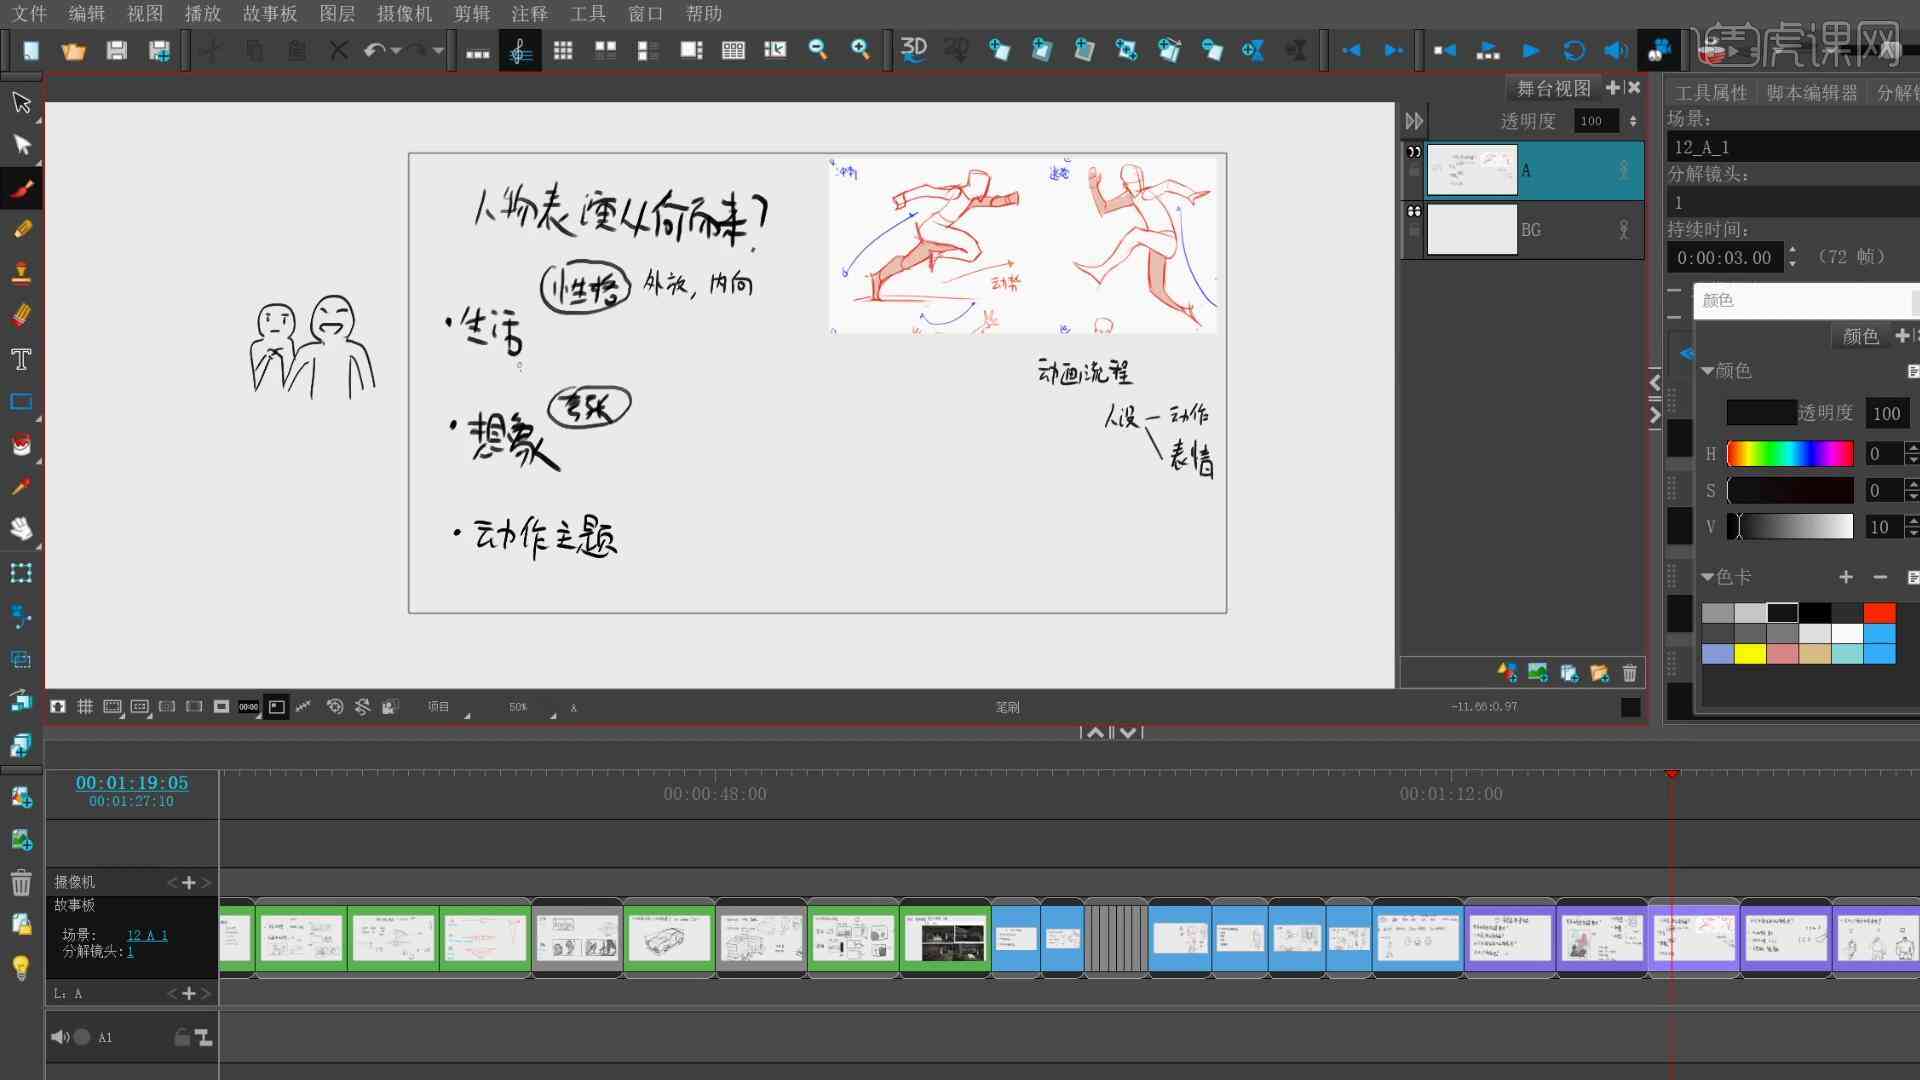
Task: Click the light bulb icon in left toolbar
Action: point(21,967)
